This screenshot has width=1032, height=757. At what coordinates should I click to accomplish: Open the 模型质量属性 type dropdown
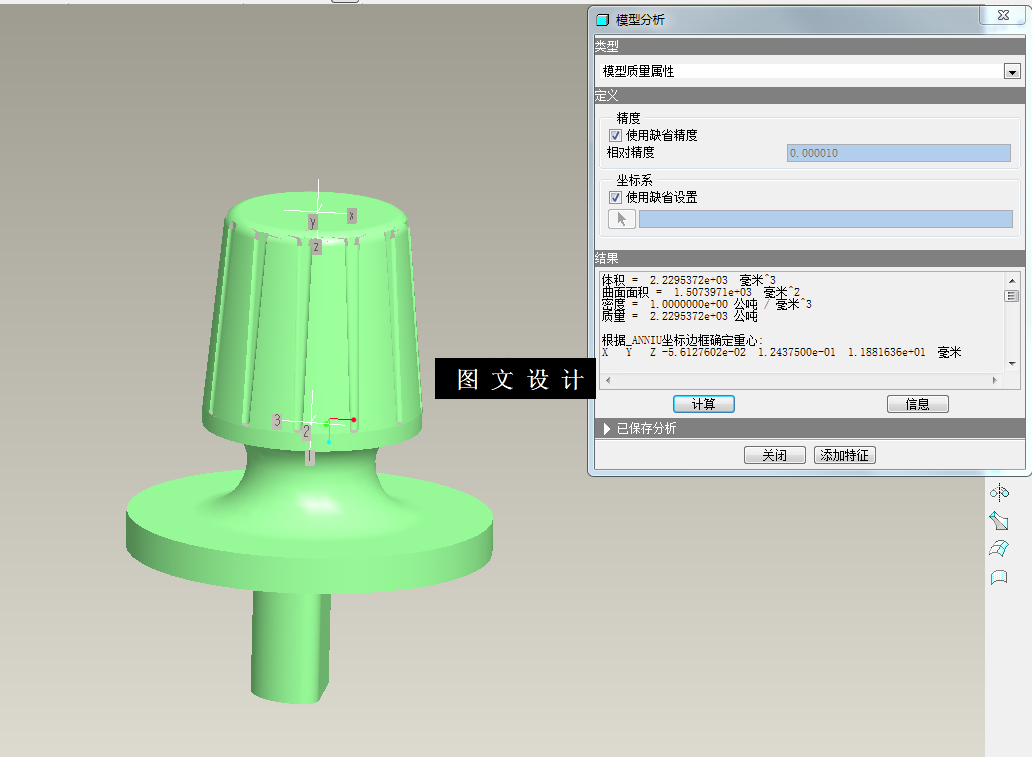pos(1012,71)
